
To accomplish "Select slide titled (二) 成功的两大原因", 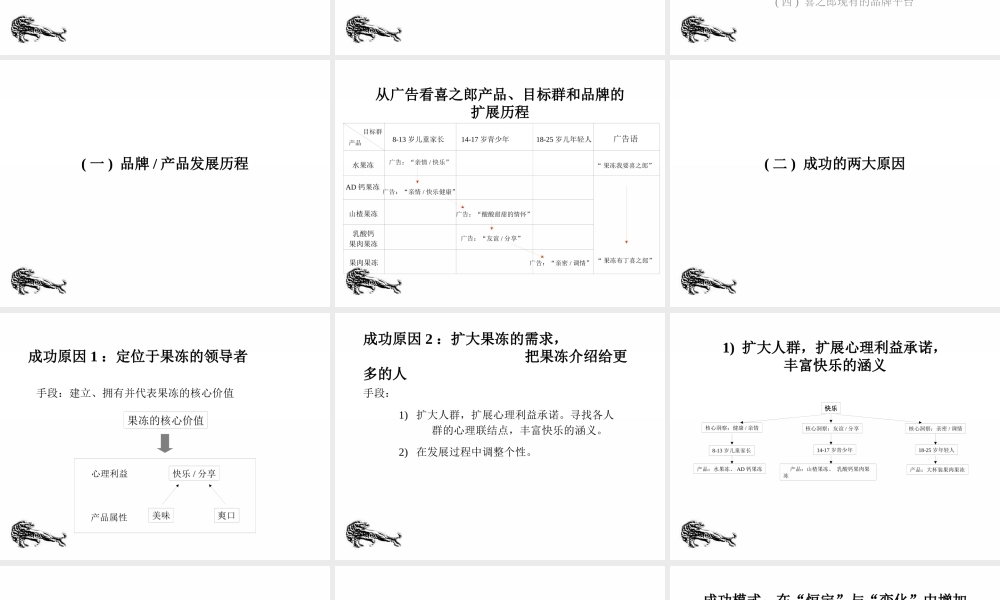I will (834, 184).
